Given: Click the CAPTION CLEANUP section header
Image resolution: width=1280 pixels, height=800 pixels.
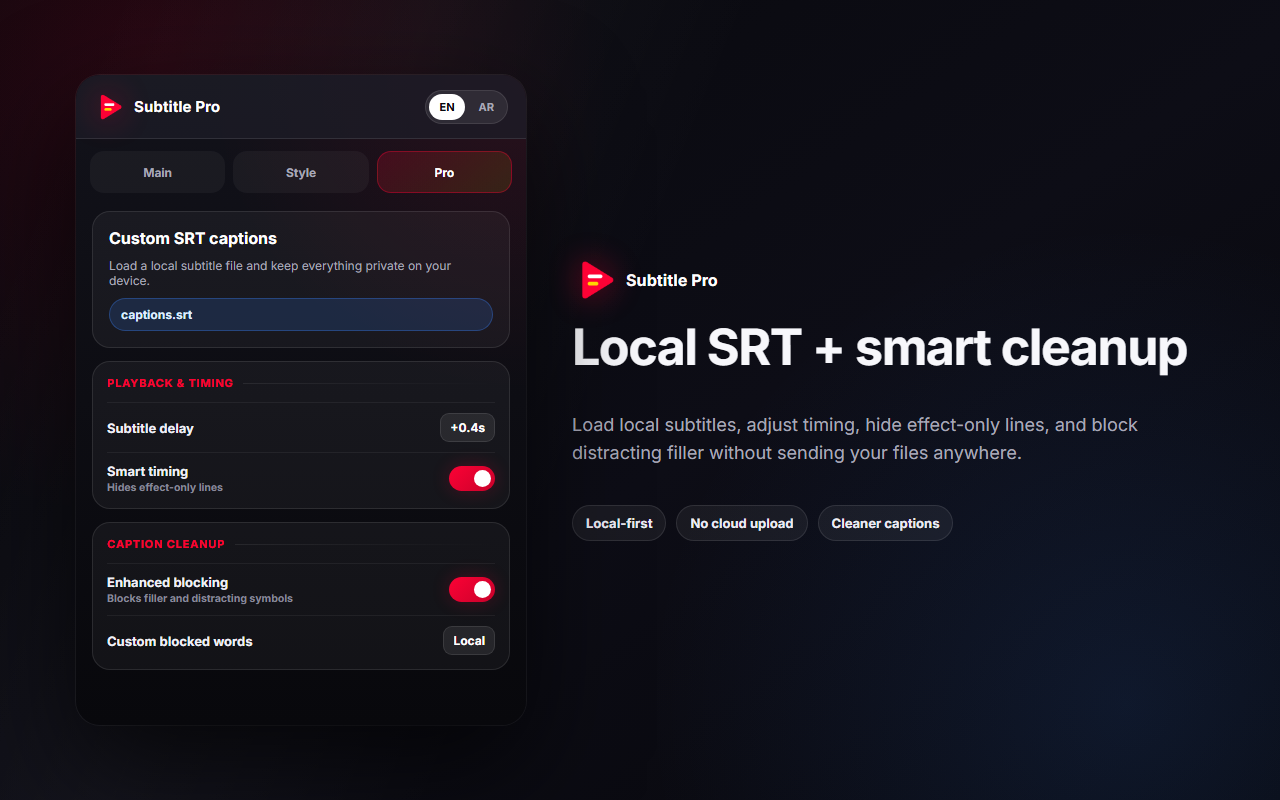Looking at the screenshot, I should click(x=166, y=544).
